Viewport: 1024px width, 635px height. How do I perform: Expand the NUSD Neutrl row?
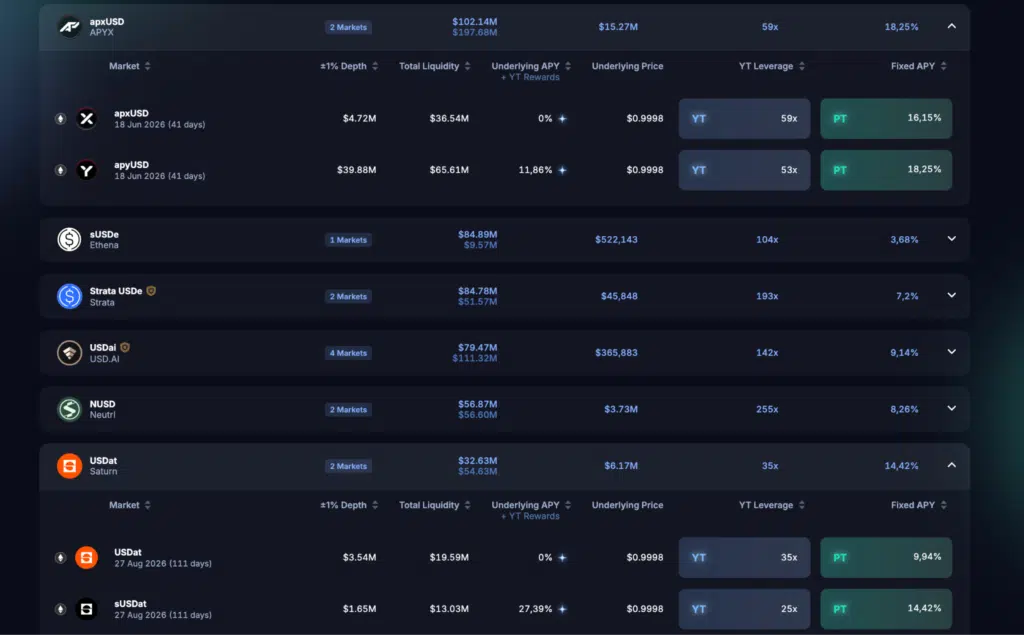[x=952, y=408]
